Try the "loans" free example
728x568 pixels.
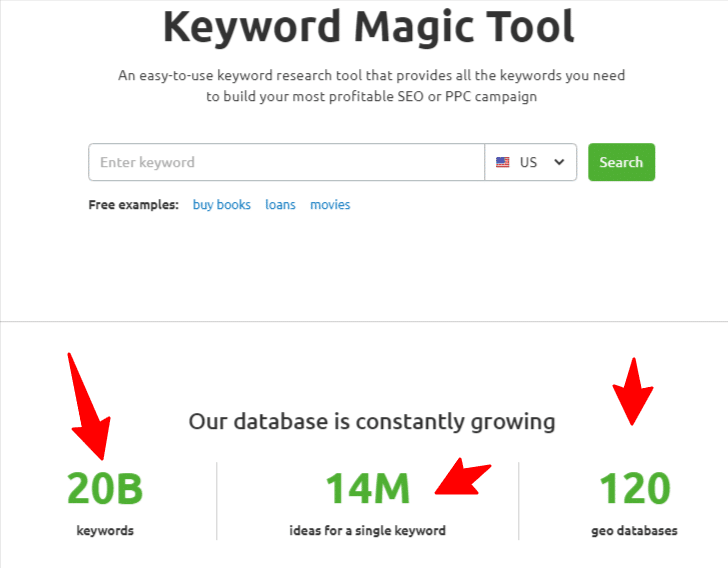click(280, 205)
